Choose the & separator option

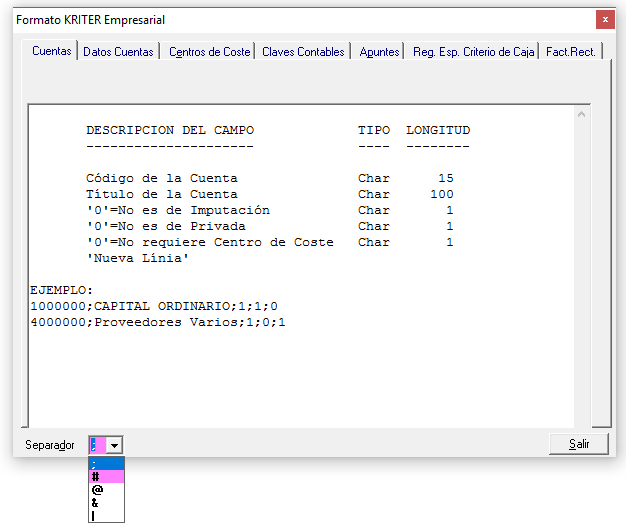[x=106, y=503]
